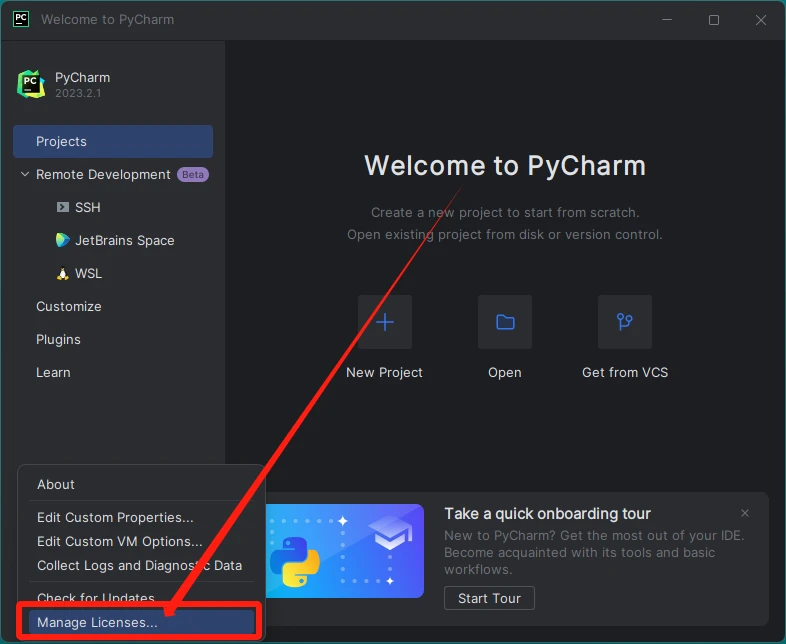The width and height of the screenshot is (786, 644).
Task: Go to the Learn section
Action: [53, 373]
